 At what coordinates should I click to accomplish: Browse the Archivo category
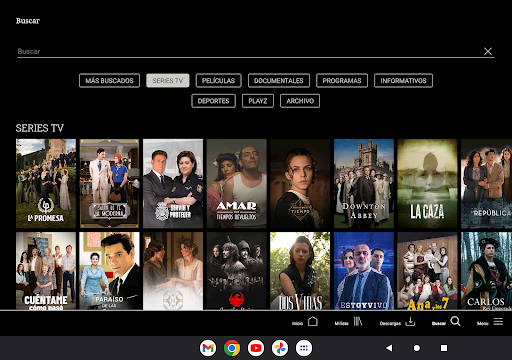click(x=300, y=101)
